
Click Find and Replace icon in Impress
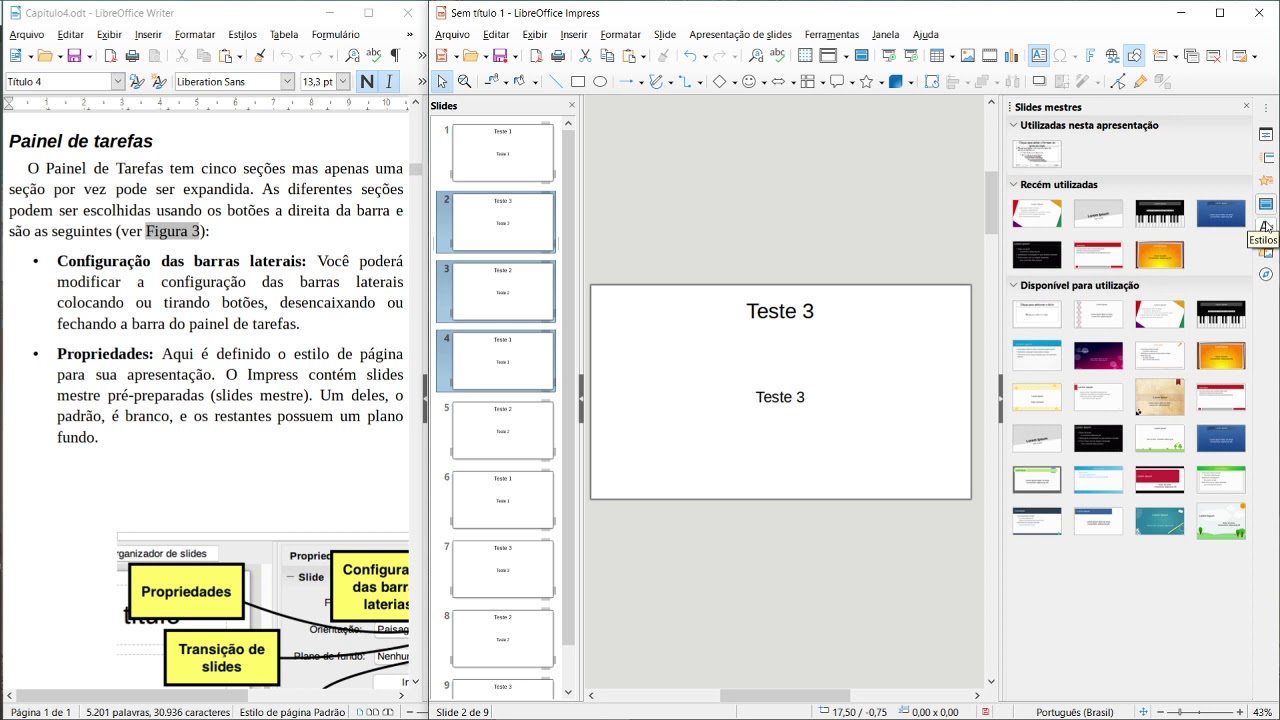pos(755,56)
